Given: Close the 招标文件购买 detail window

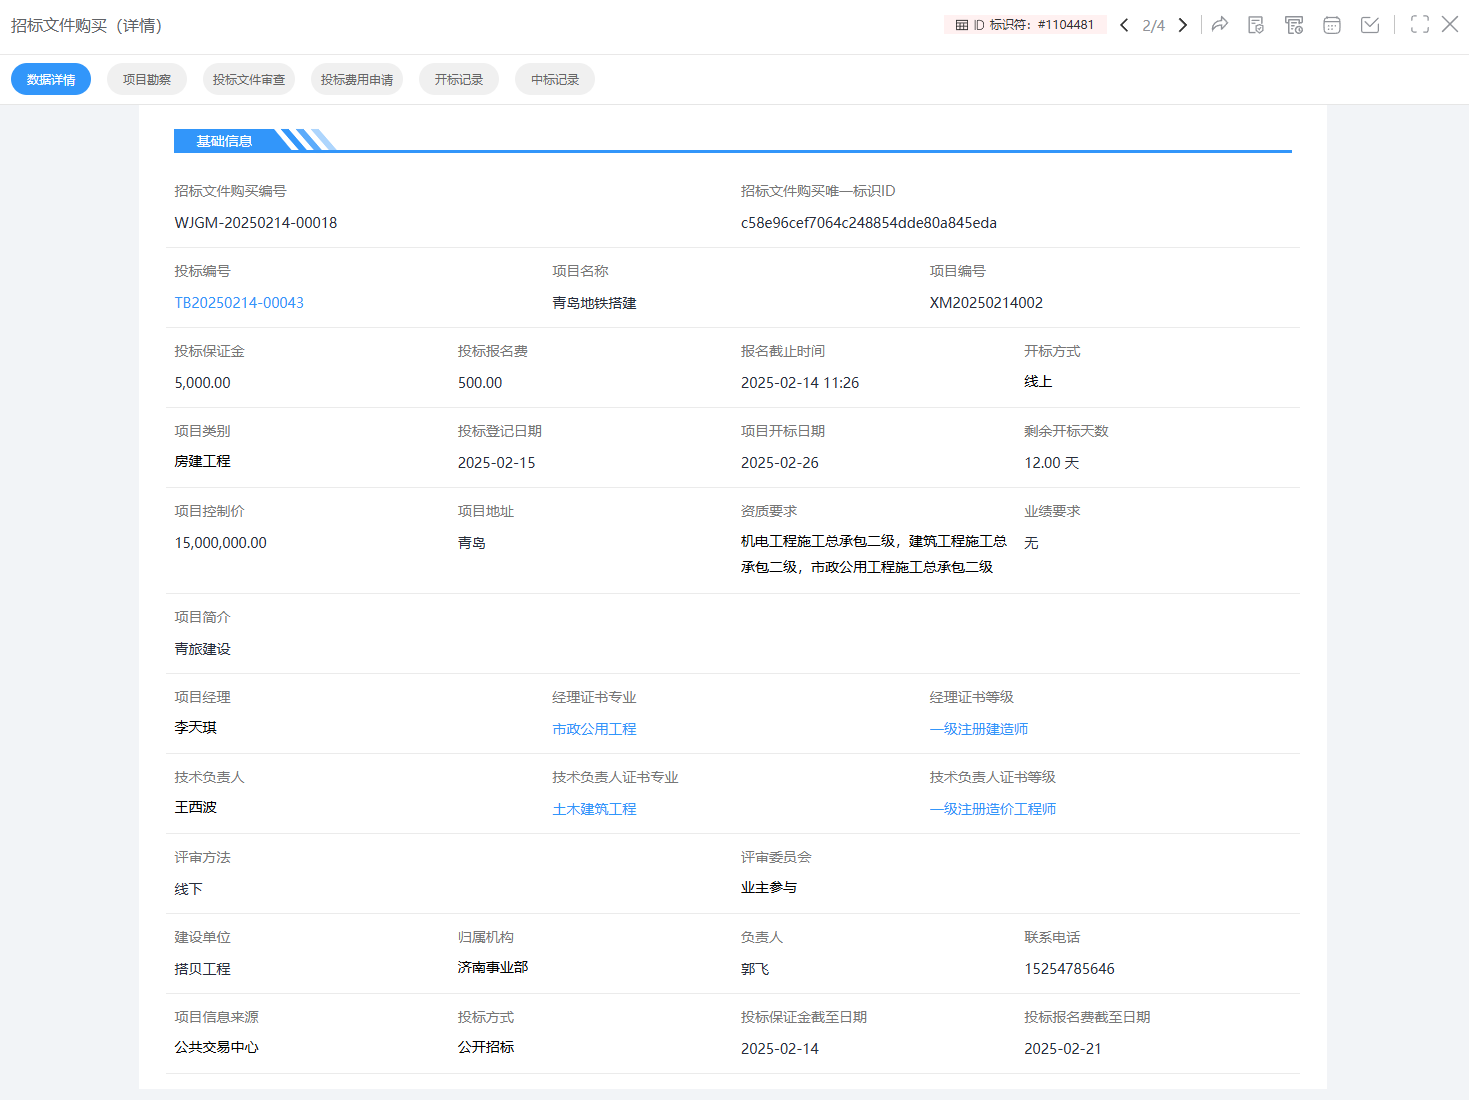Looking at the screenshot, I should (x=1450, y=25).
